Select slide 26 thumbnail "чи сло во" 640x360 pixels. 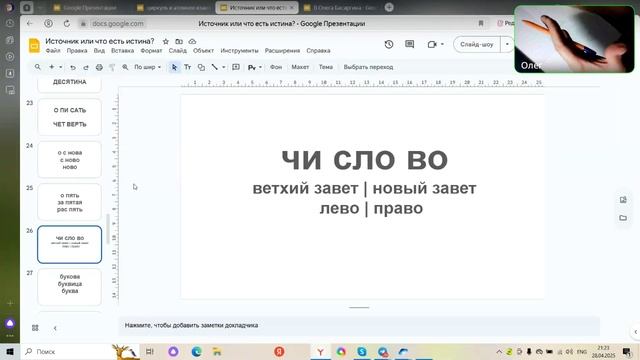pyautogui.click(x=69, y=244)
